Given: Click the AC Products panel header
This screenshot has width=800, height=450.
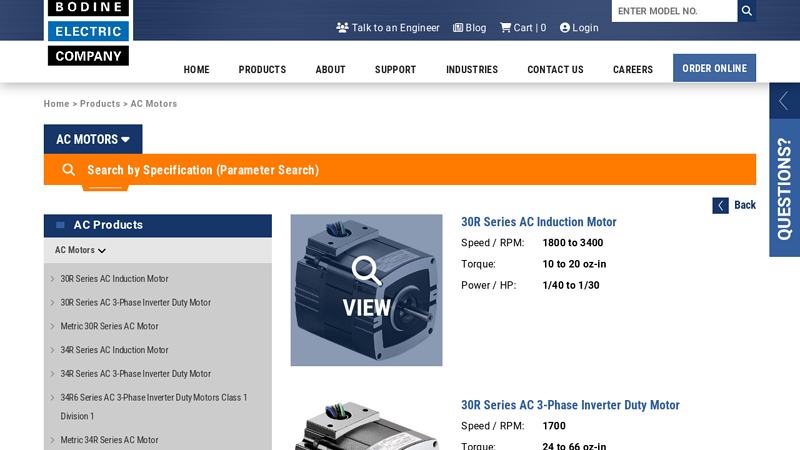Looking at the screenshot, I should click(158, 226).
